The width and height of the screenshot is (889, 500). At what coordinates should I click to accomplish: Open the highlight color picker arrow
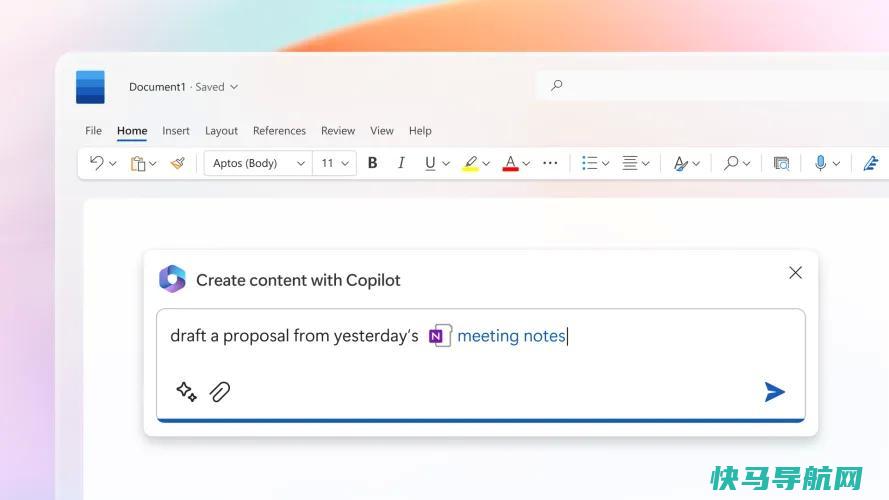(x=486, y=164)
